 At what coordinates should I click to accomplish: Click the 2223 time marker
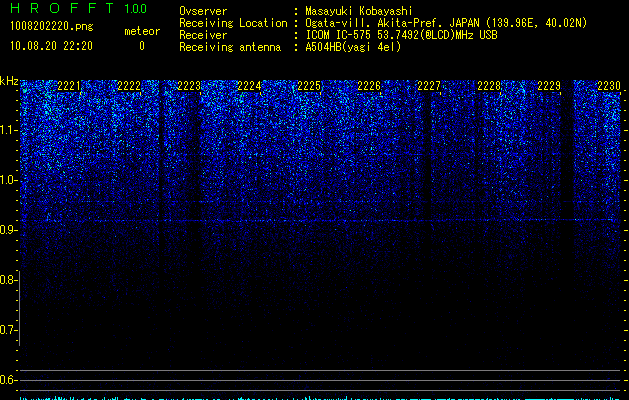[x=189, y=86]
